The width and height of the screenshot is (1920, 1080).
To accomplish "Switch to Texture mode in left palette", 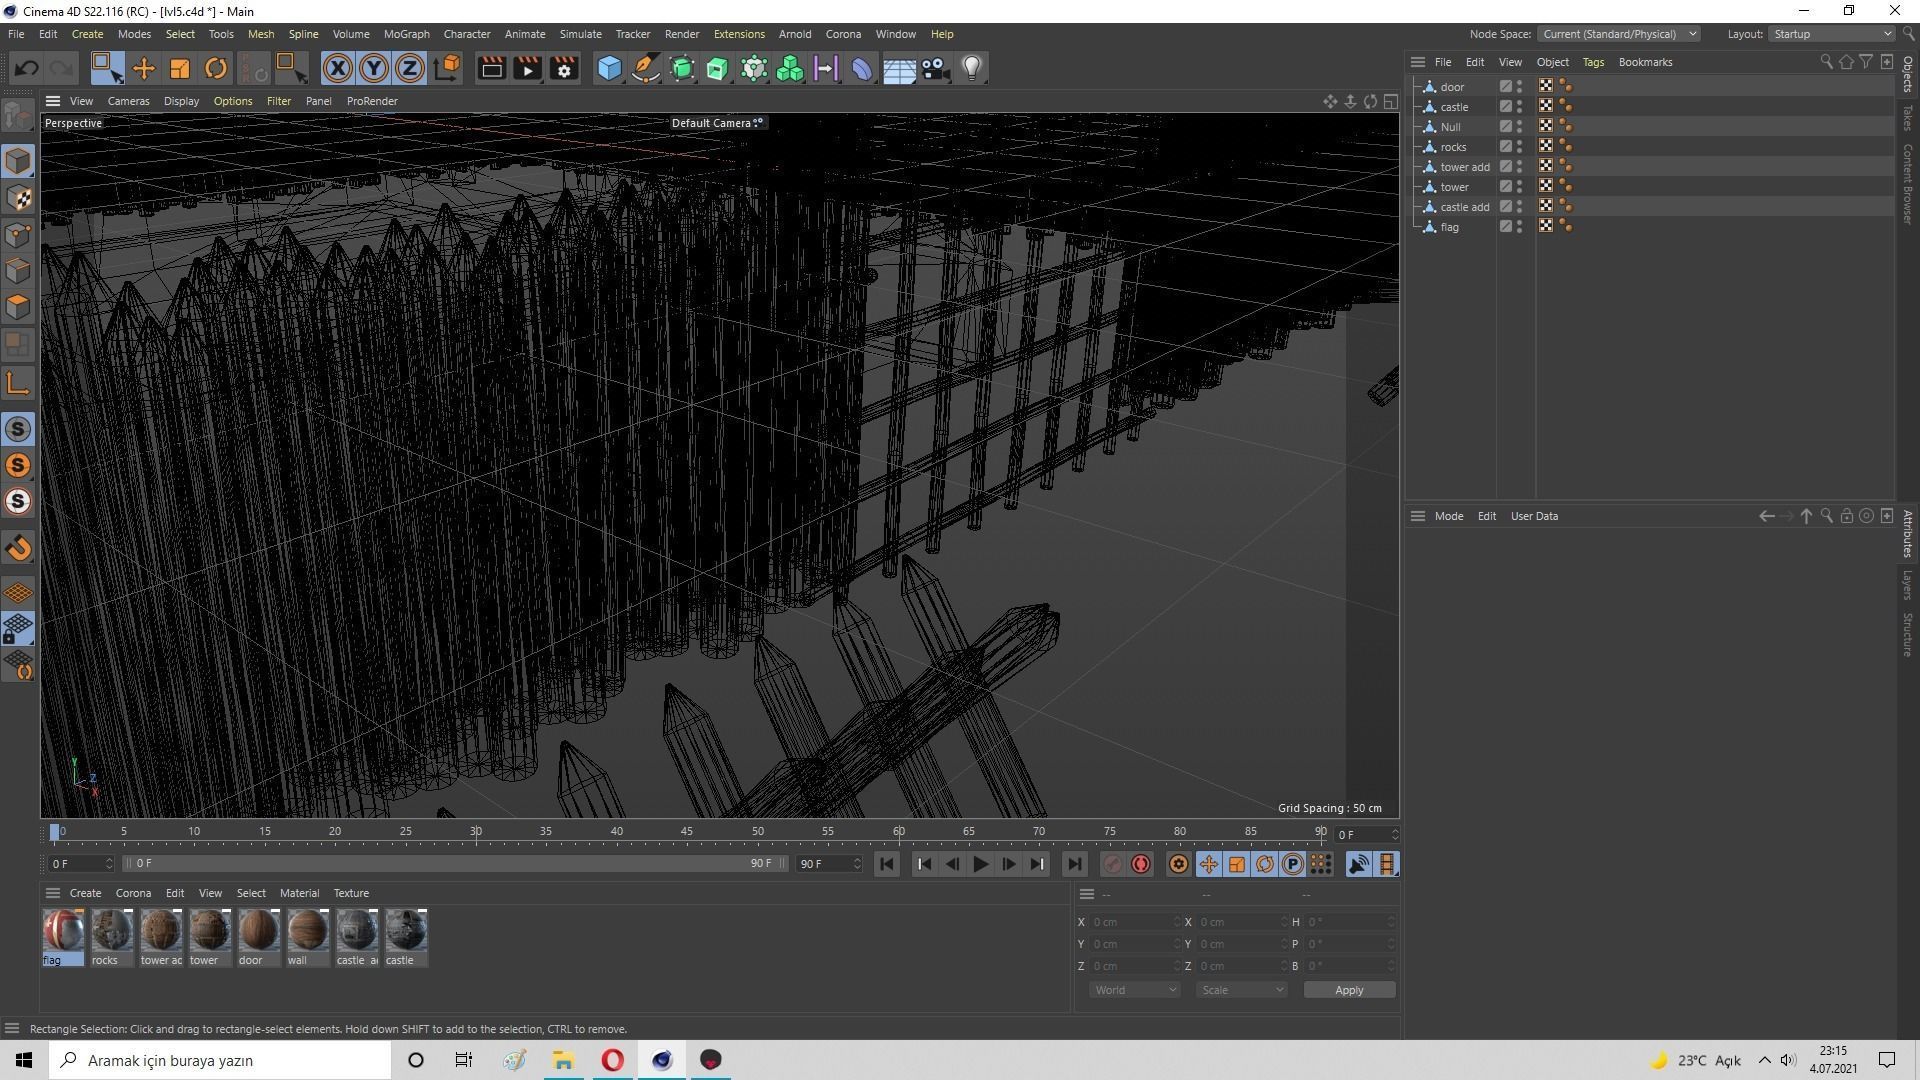I will pos(18,198).
